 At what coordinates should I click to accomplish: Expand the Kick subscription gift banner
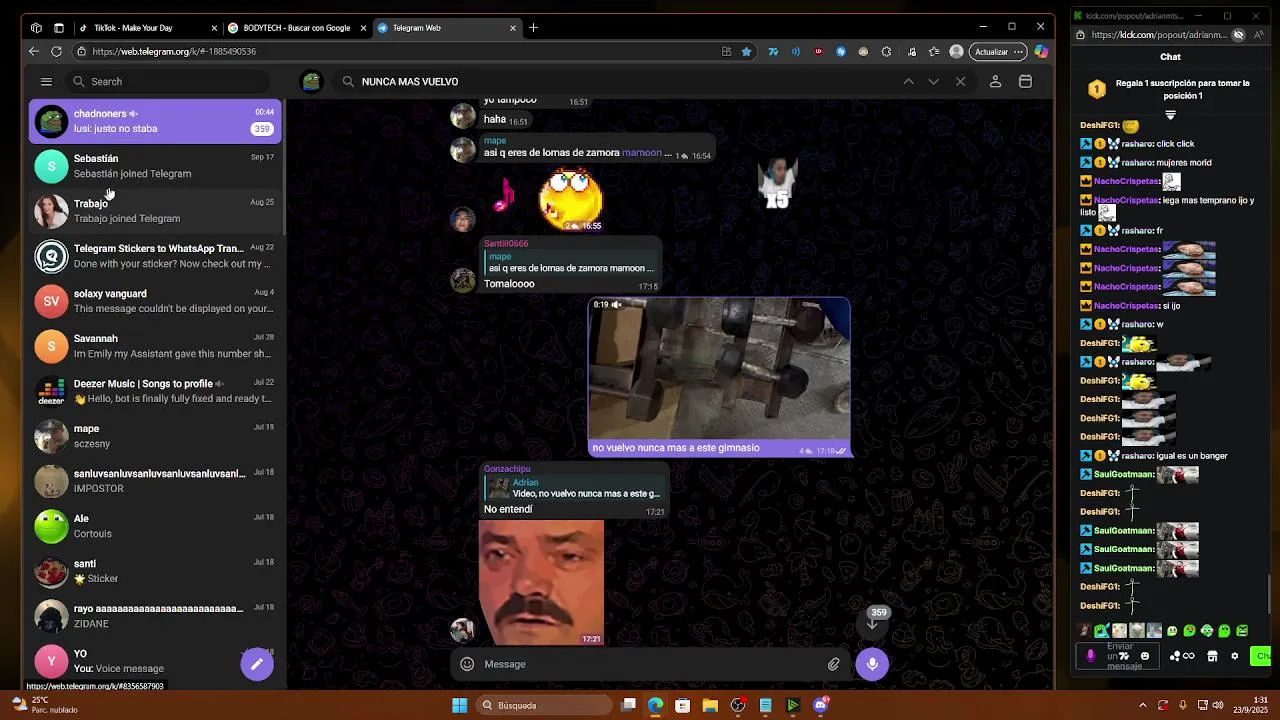1170,115
